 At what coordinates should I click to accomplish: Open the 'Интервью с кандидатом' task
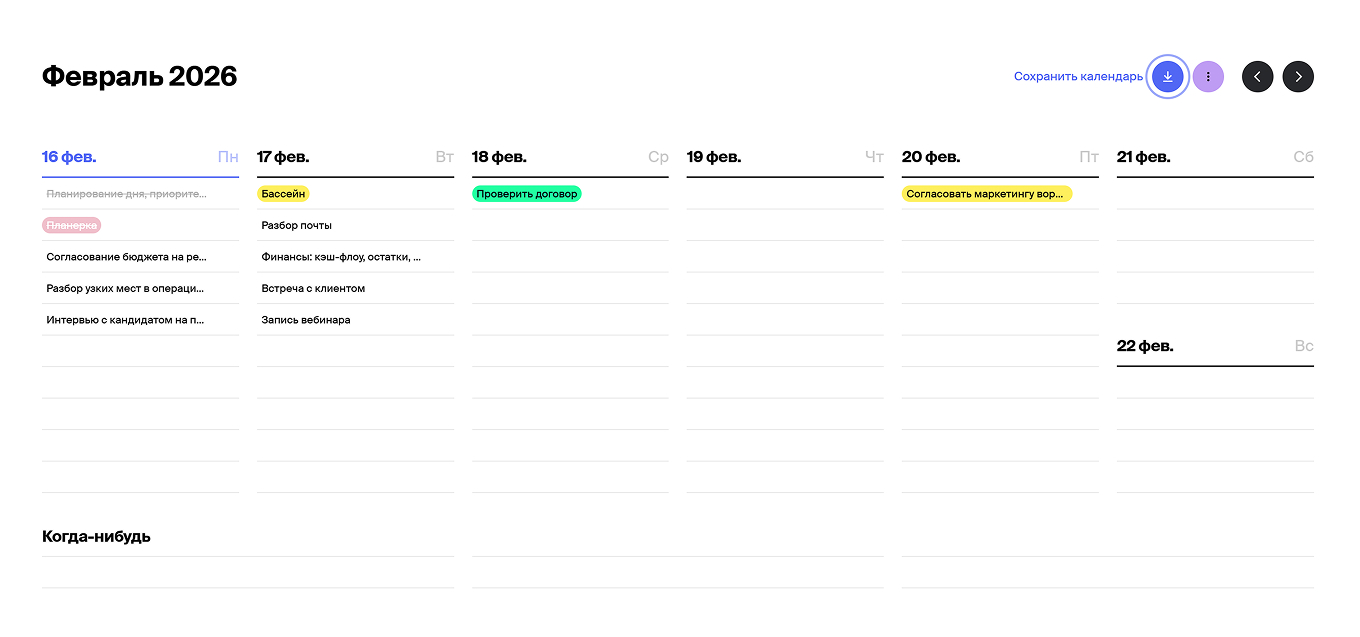[125, 321]
